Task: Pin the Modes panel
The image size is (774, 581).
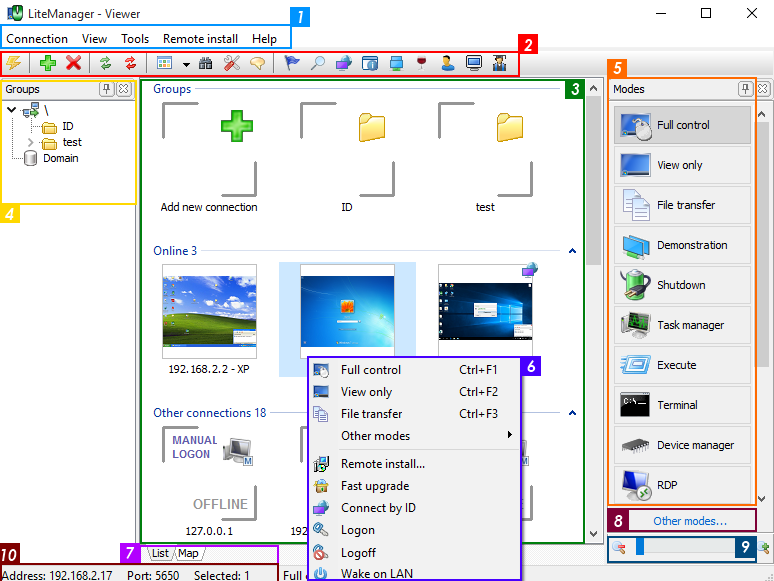Action: point(745,89)
